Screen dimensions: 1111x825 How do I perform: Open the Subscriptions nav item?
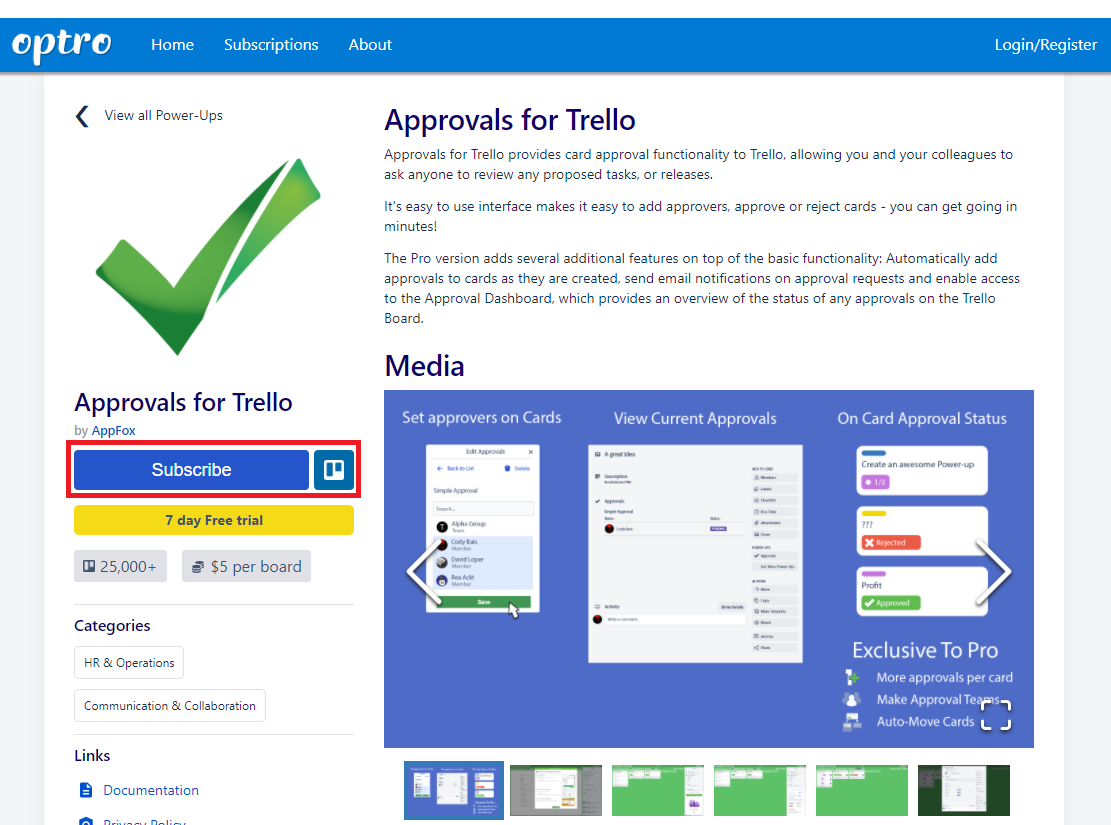point(271,45)
